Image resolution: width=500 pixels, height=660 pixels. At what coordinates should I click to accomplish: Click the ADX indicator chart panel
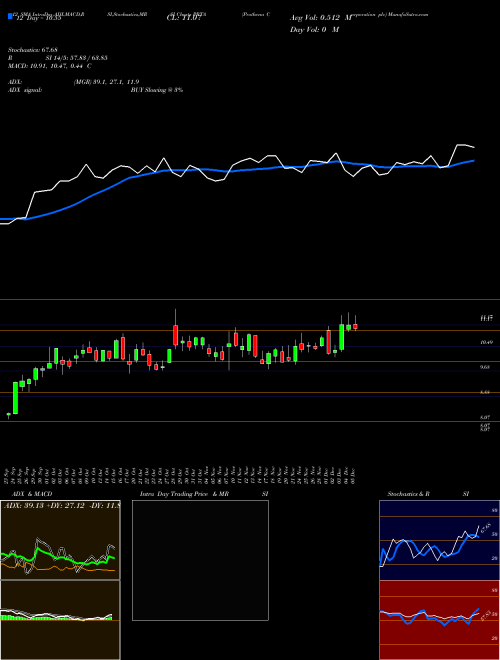[x=60, y=540]
